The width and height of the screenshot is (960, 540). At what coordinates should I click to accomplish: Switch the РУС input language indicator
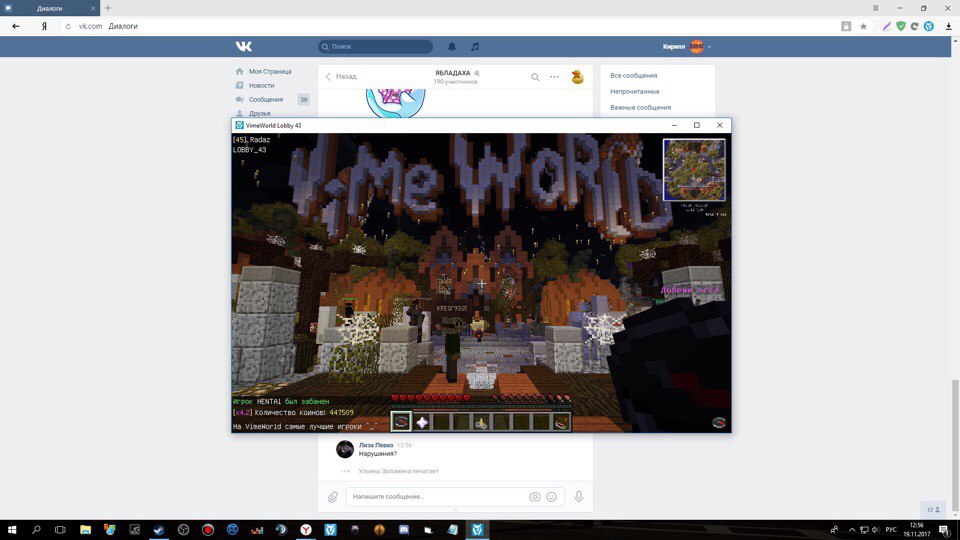click(x=891, y=530)
